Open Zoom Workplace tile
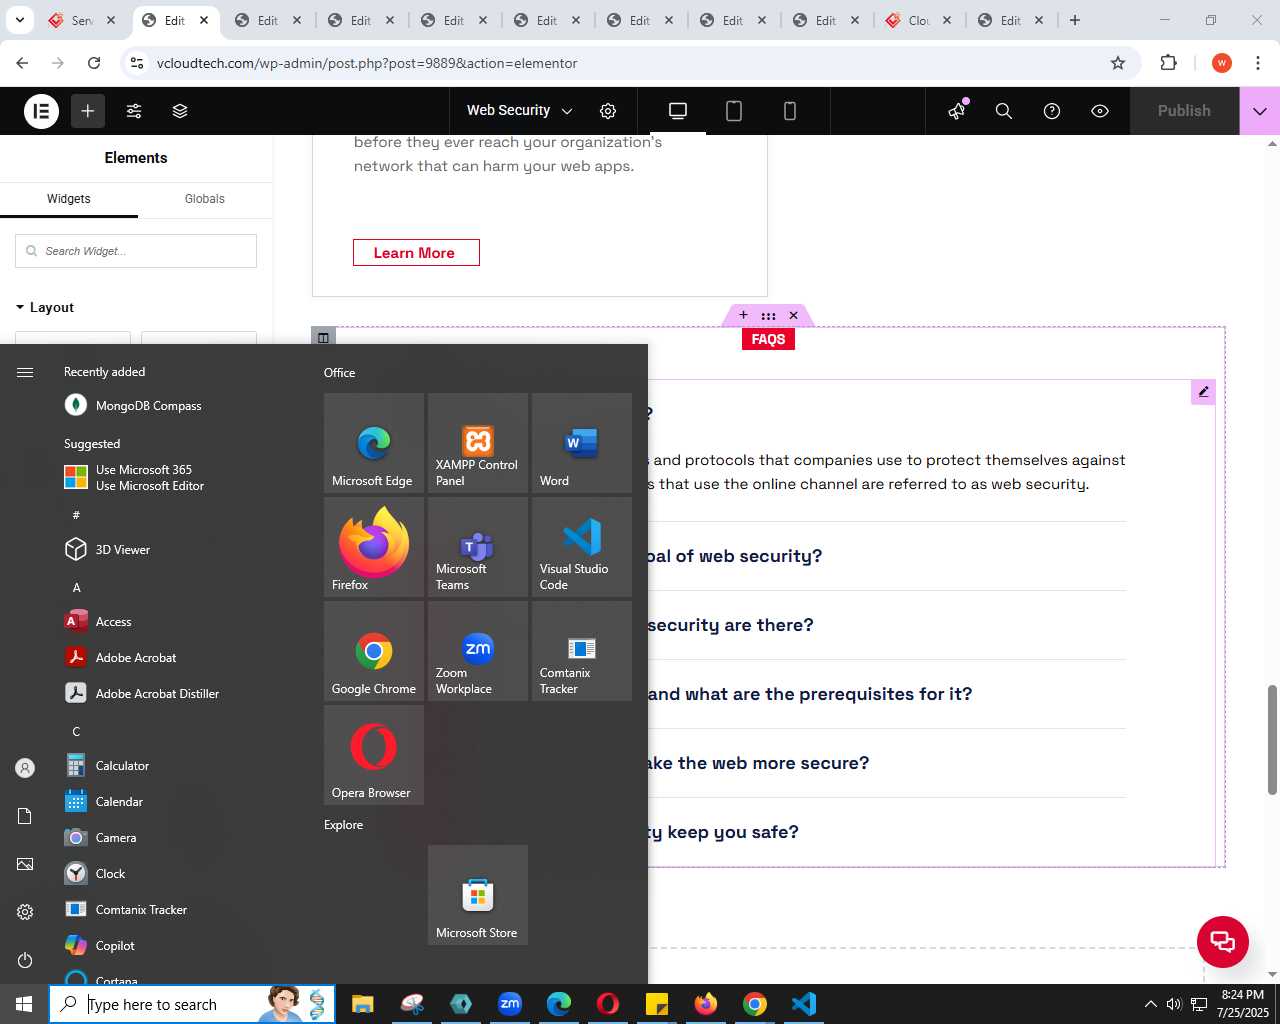The height and width of the screenshot is (1024, 1280). [478, 651]
